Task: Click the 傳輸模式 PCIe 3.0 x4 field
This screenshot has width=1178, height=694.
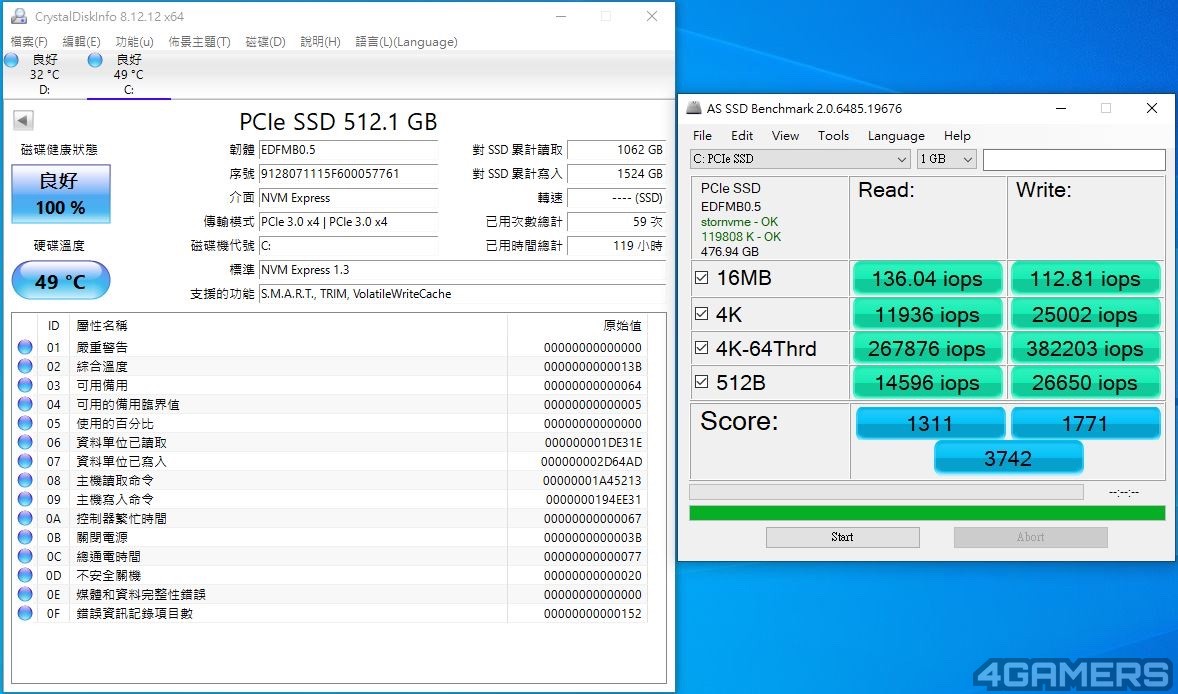Action: [x=349, y=222]
